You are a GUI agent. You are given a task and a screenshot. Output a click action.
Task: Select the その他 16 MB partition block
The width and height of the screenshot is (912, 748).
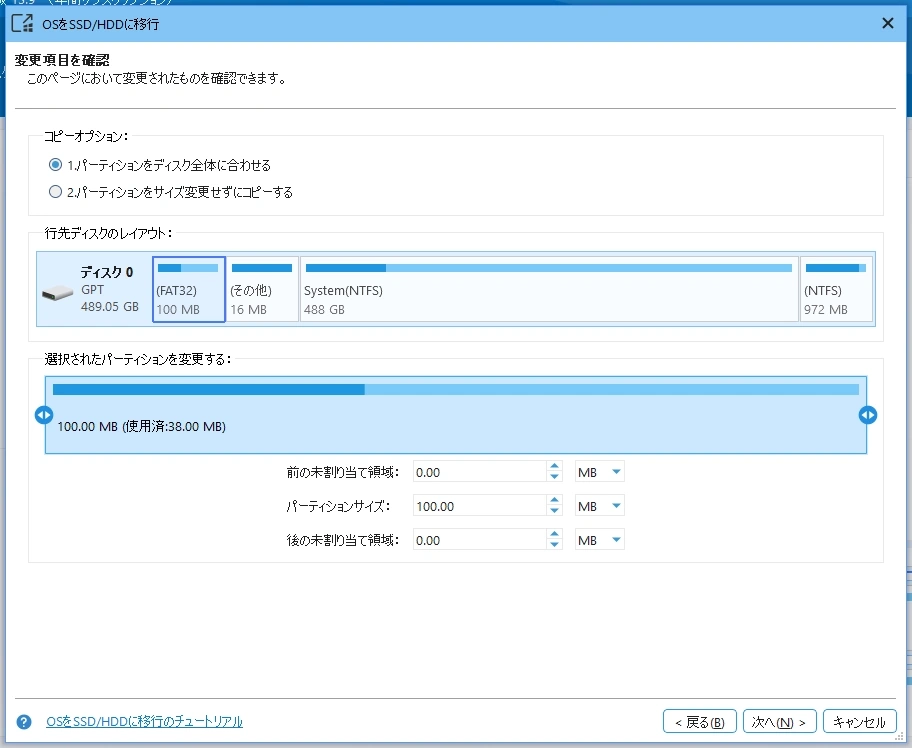(x=262, y=289)
